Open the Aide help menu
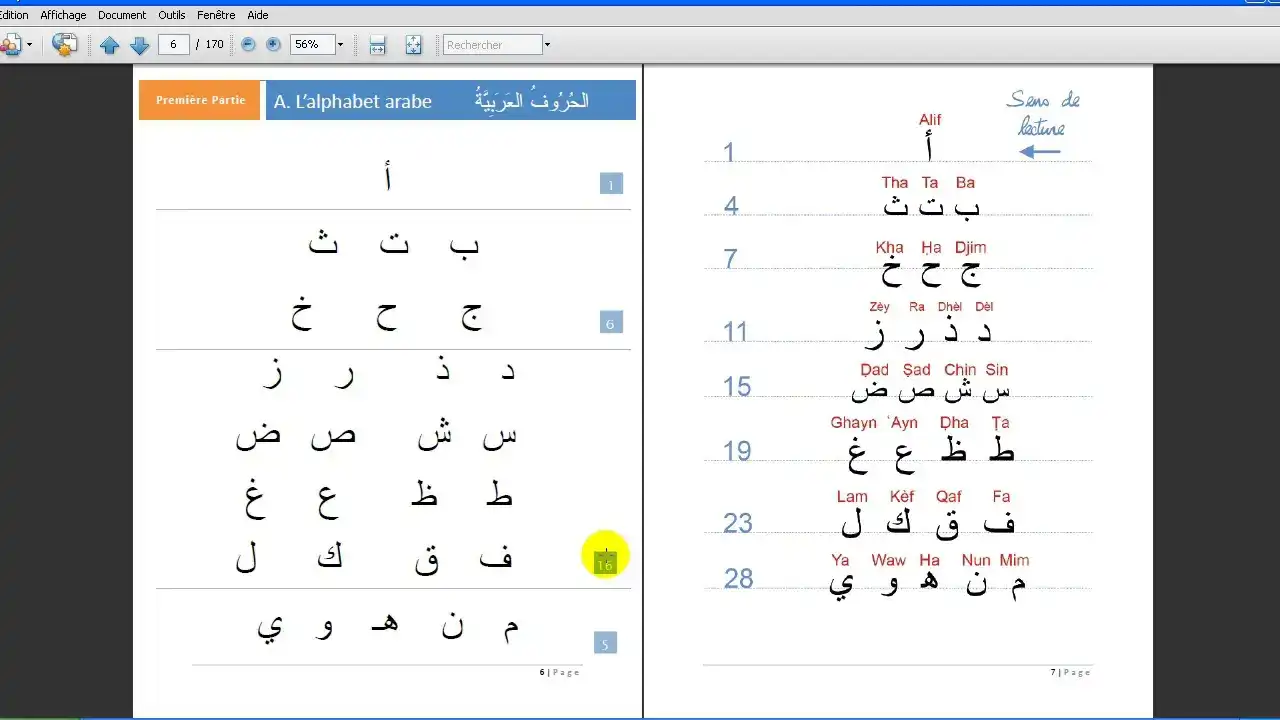 [258, 15]
